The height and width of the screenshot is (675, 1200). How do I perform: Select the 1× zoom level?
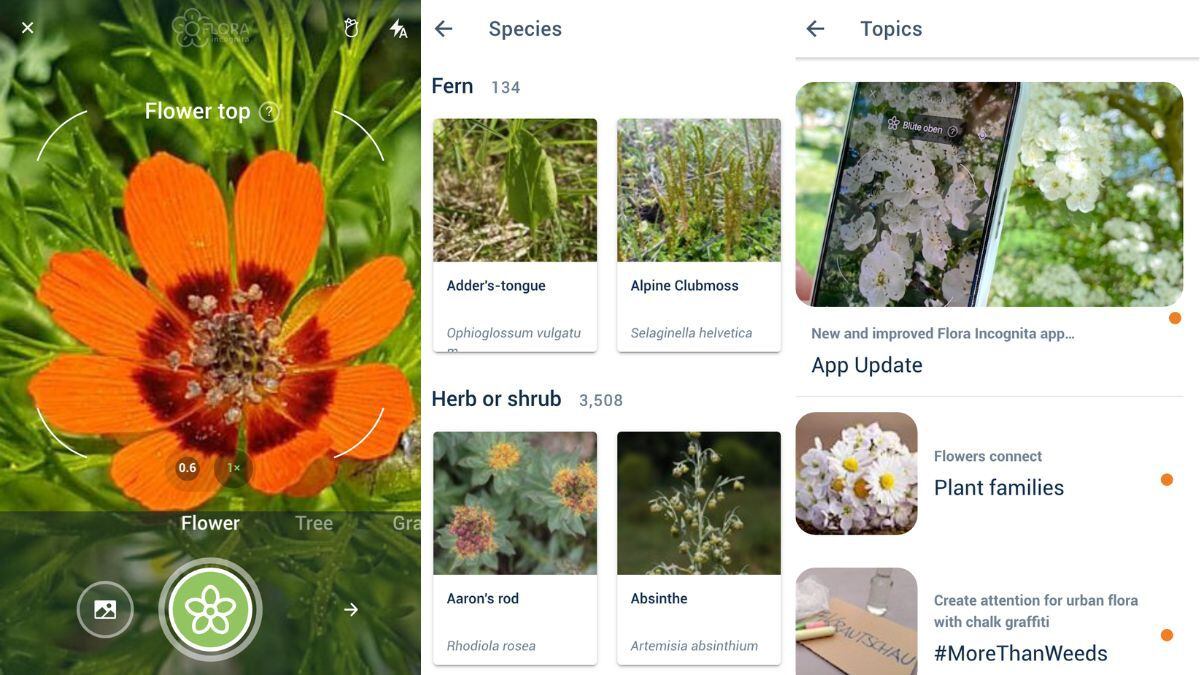point(233,468)
